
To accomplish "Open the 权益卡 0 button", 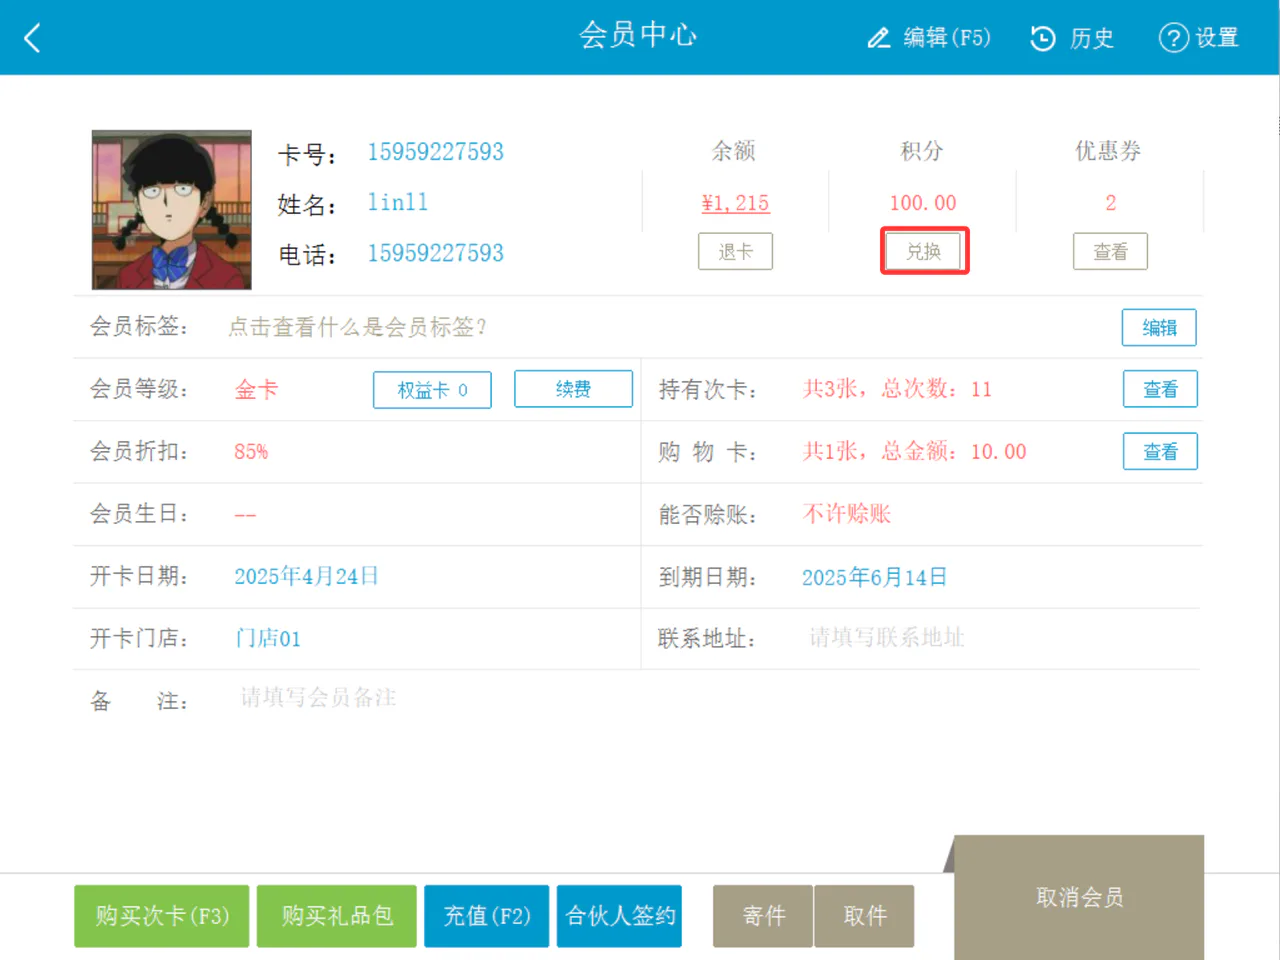I will tap(432, 390).
